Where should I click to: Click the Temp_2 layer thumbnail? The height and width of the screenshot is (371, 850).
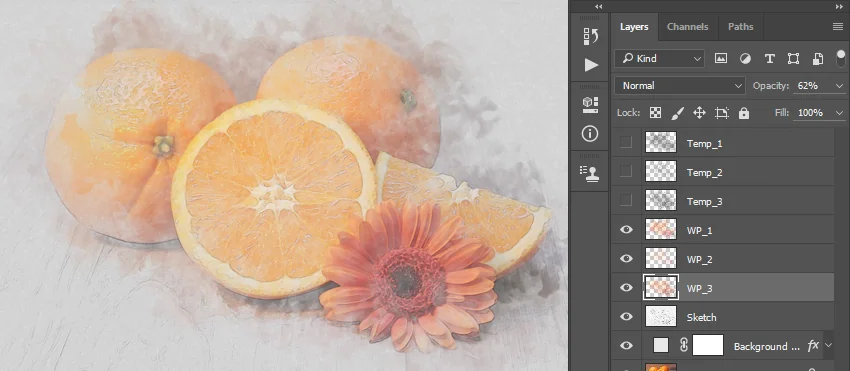pyautogui.click(x=661, y=171)
